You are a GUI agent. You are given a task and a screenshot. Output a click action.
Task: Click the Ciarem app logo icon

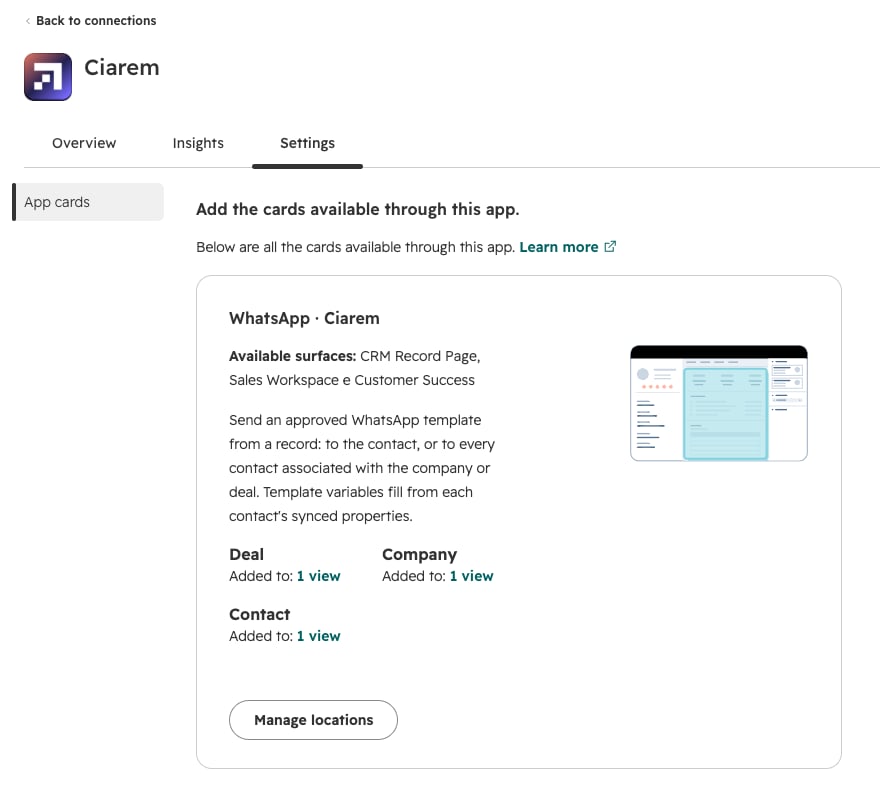point(48,77)
